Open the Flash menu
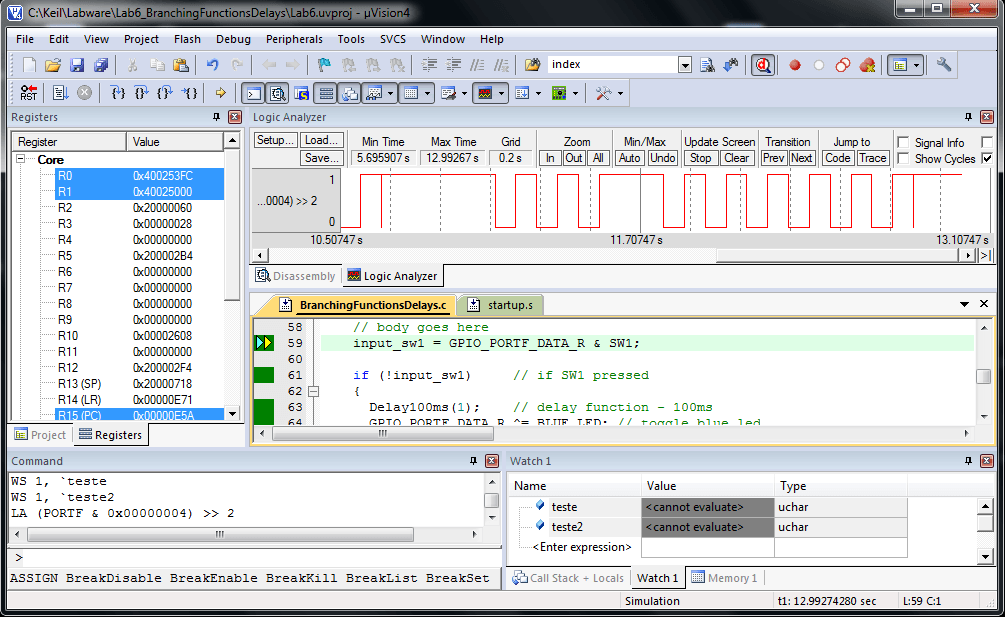The height and width of the screenshot is (617, 1005). pos(187,39)
